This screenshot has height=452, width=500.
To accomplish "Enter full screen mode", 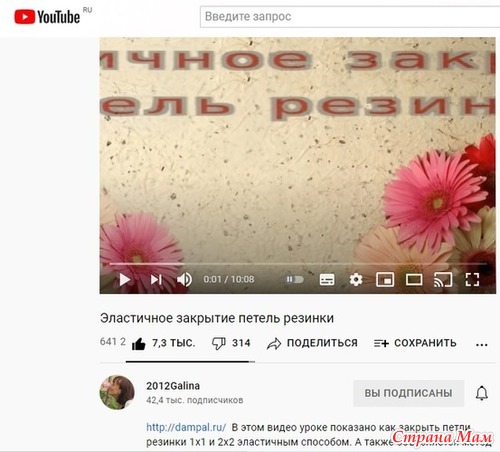I will point(472,279).
